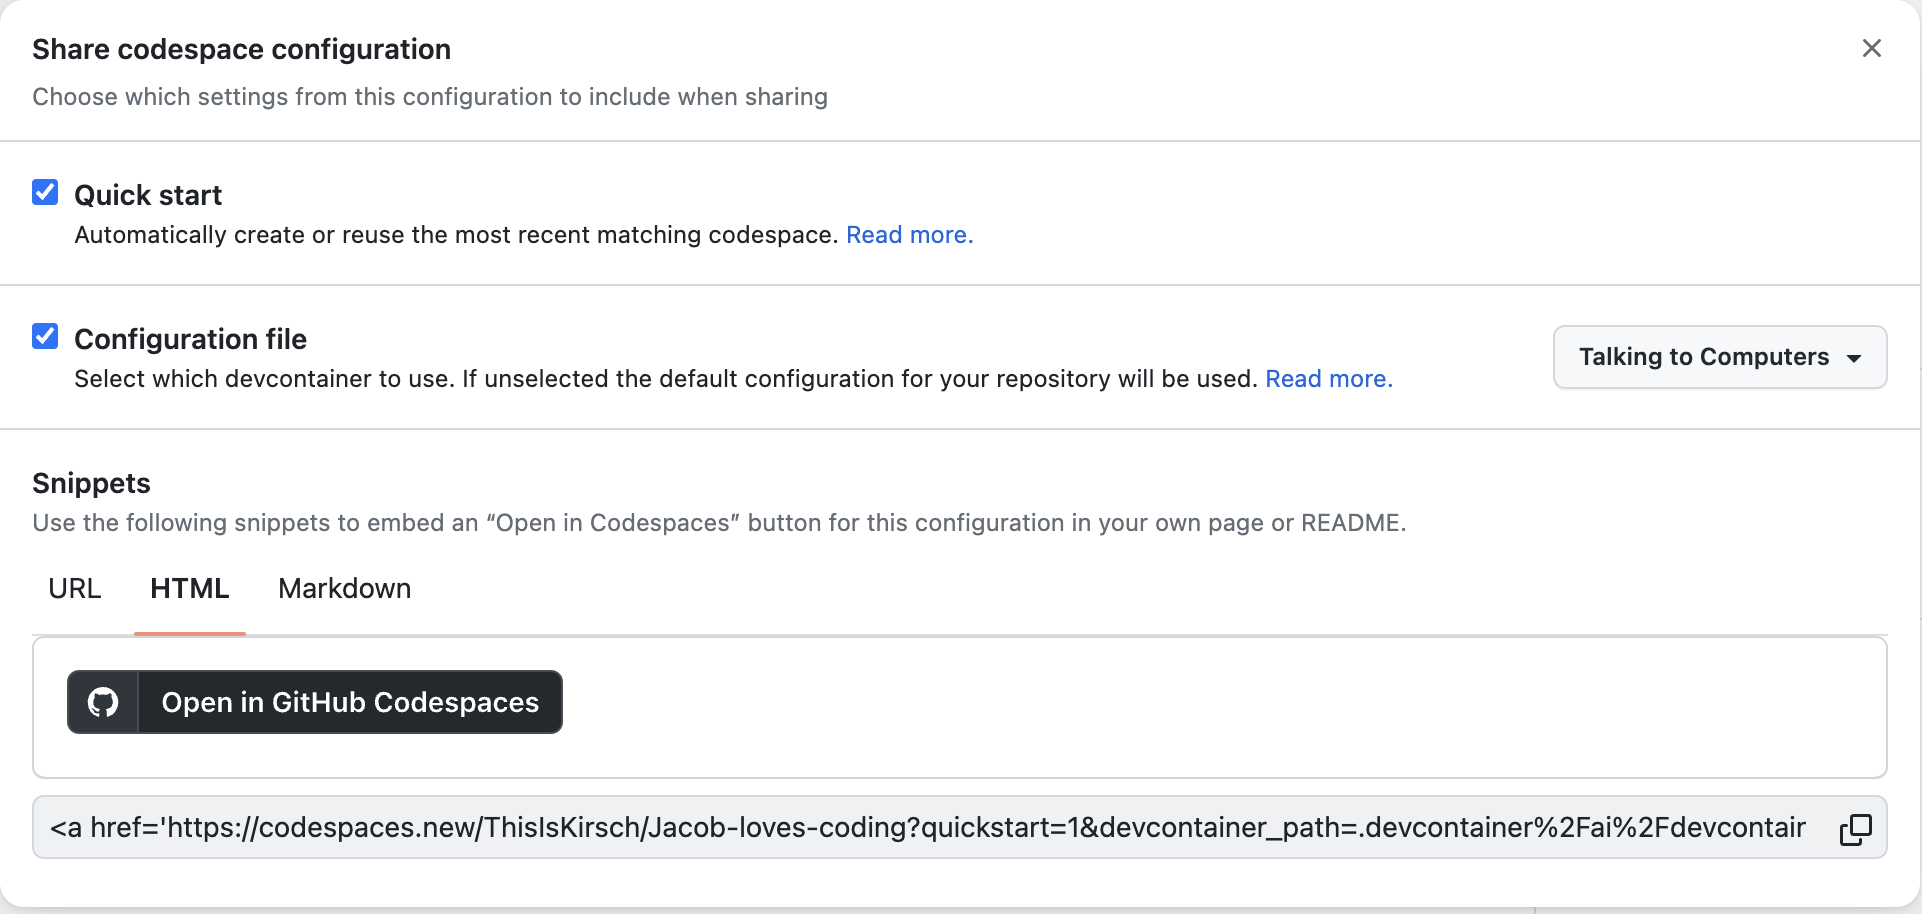Viewport: 1922px width, 914px height.
Task: Click the GitHub octocat logo icon
Action: point(101,701)
